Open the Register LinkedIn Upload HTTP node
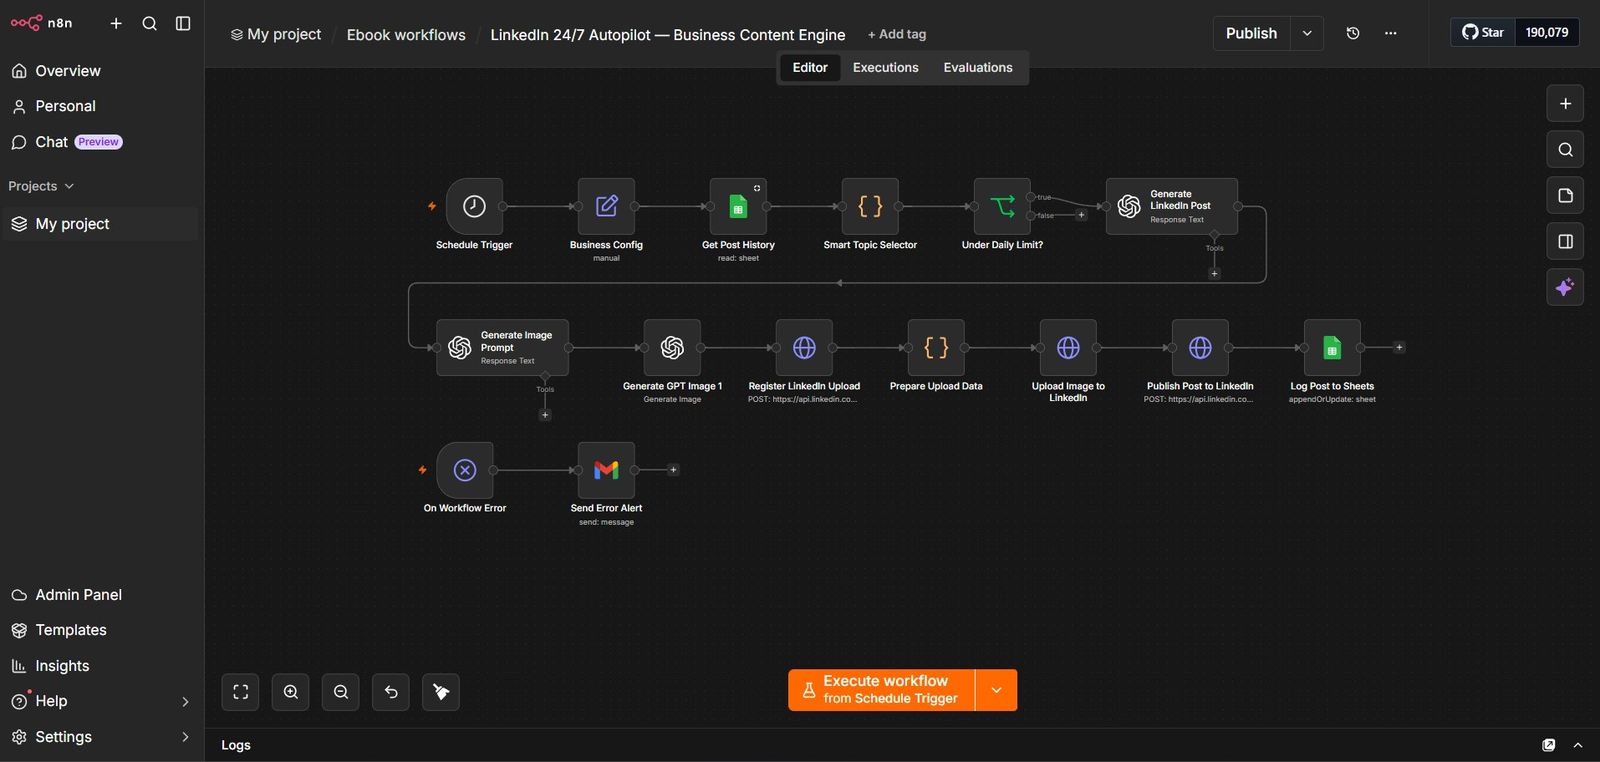1600x762 pixels. point(804,348)
